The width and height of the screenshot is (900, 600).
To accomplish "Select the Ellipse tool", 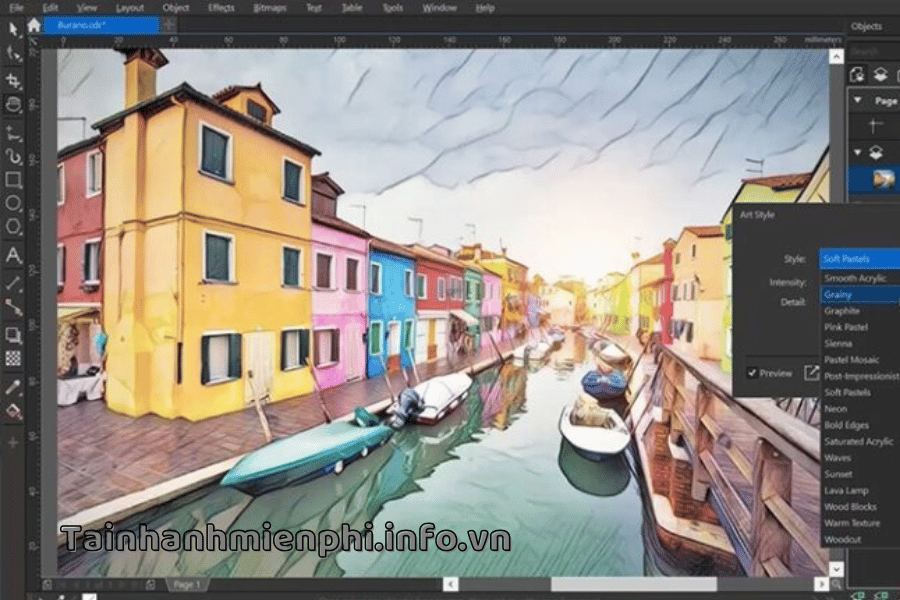I will pos(13,203).
